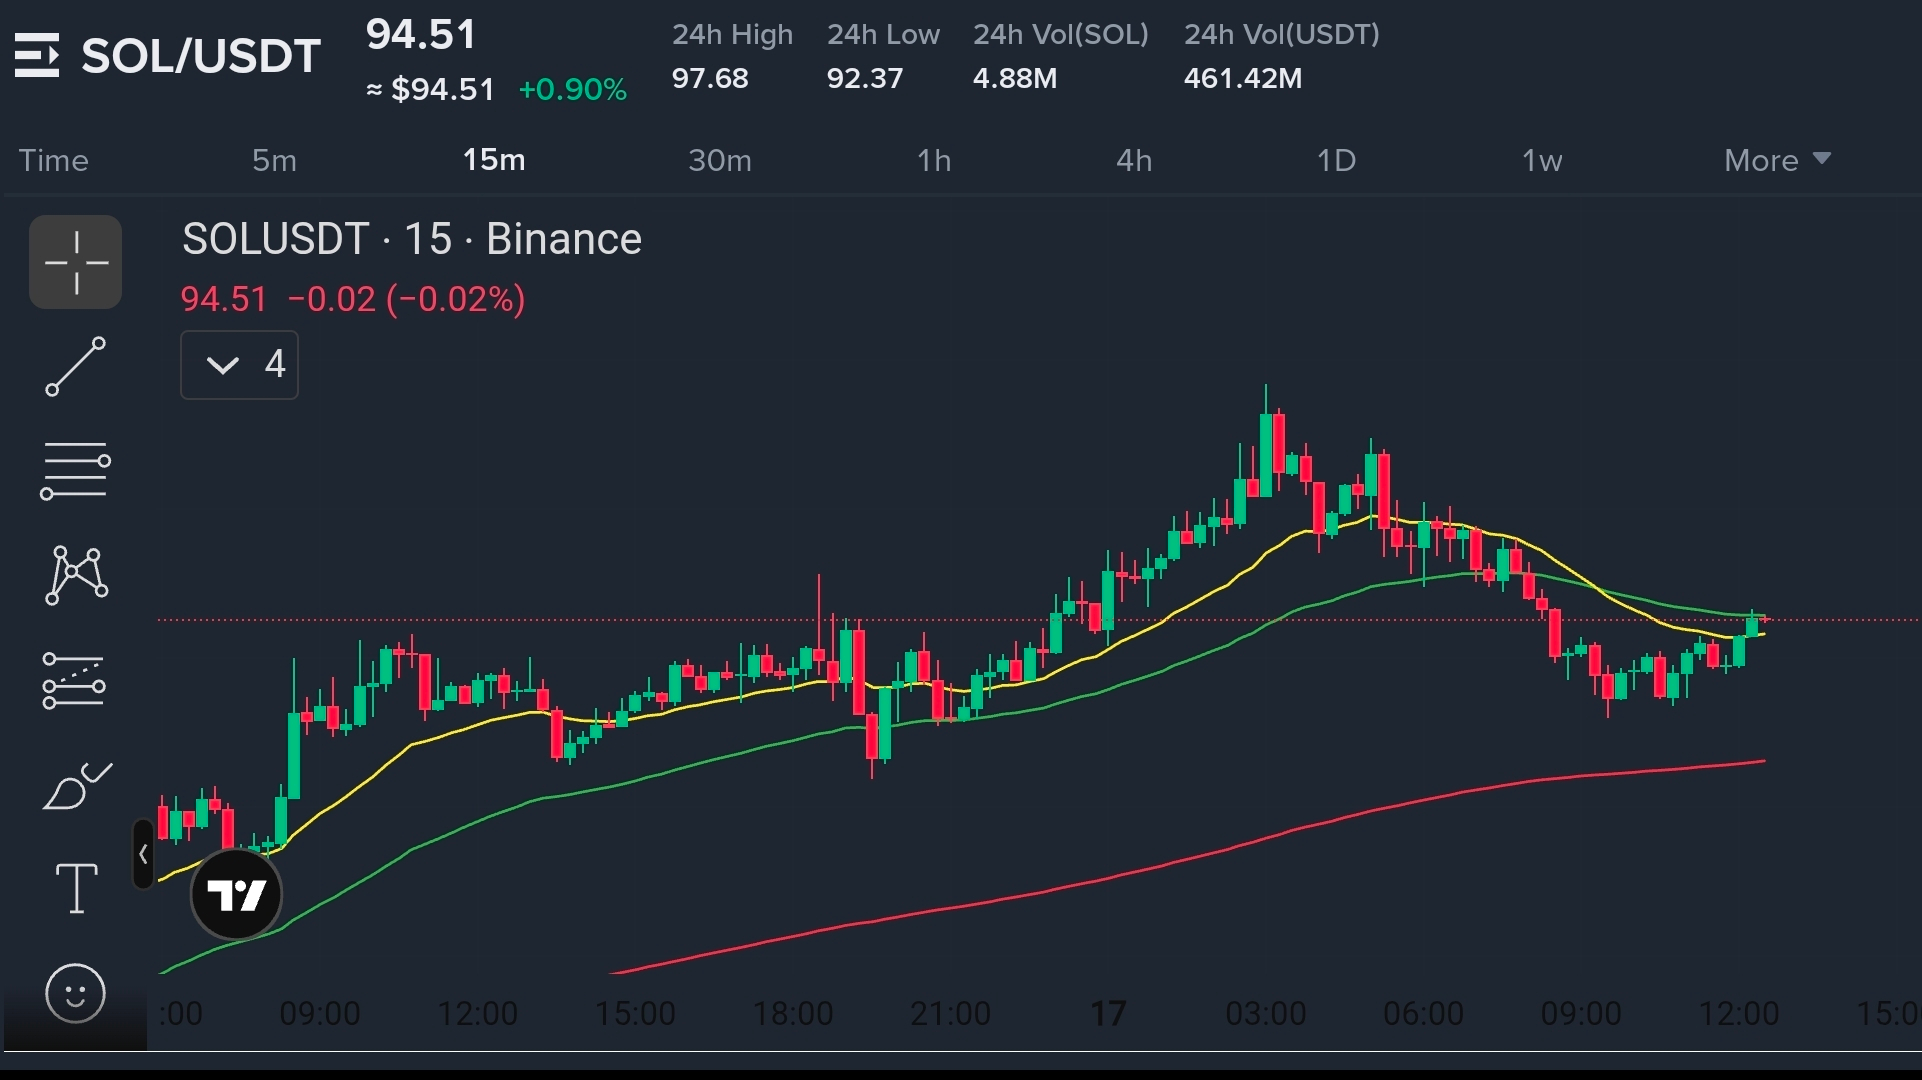Switch to the 5m timeframe
This screenshot has height=1080, width=1922.
click(274, 160)
